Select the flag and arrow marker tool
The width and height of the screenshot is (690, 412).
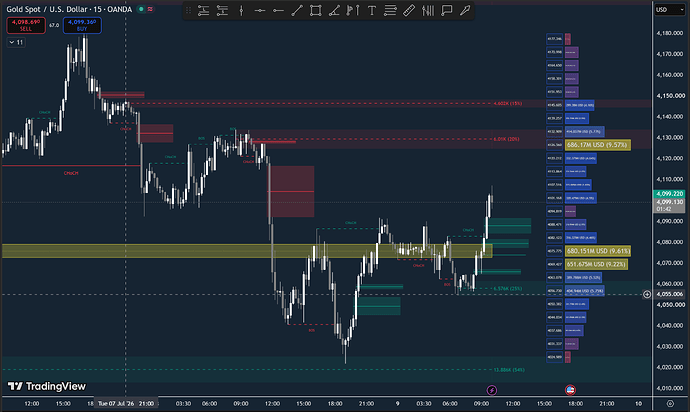353,11
